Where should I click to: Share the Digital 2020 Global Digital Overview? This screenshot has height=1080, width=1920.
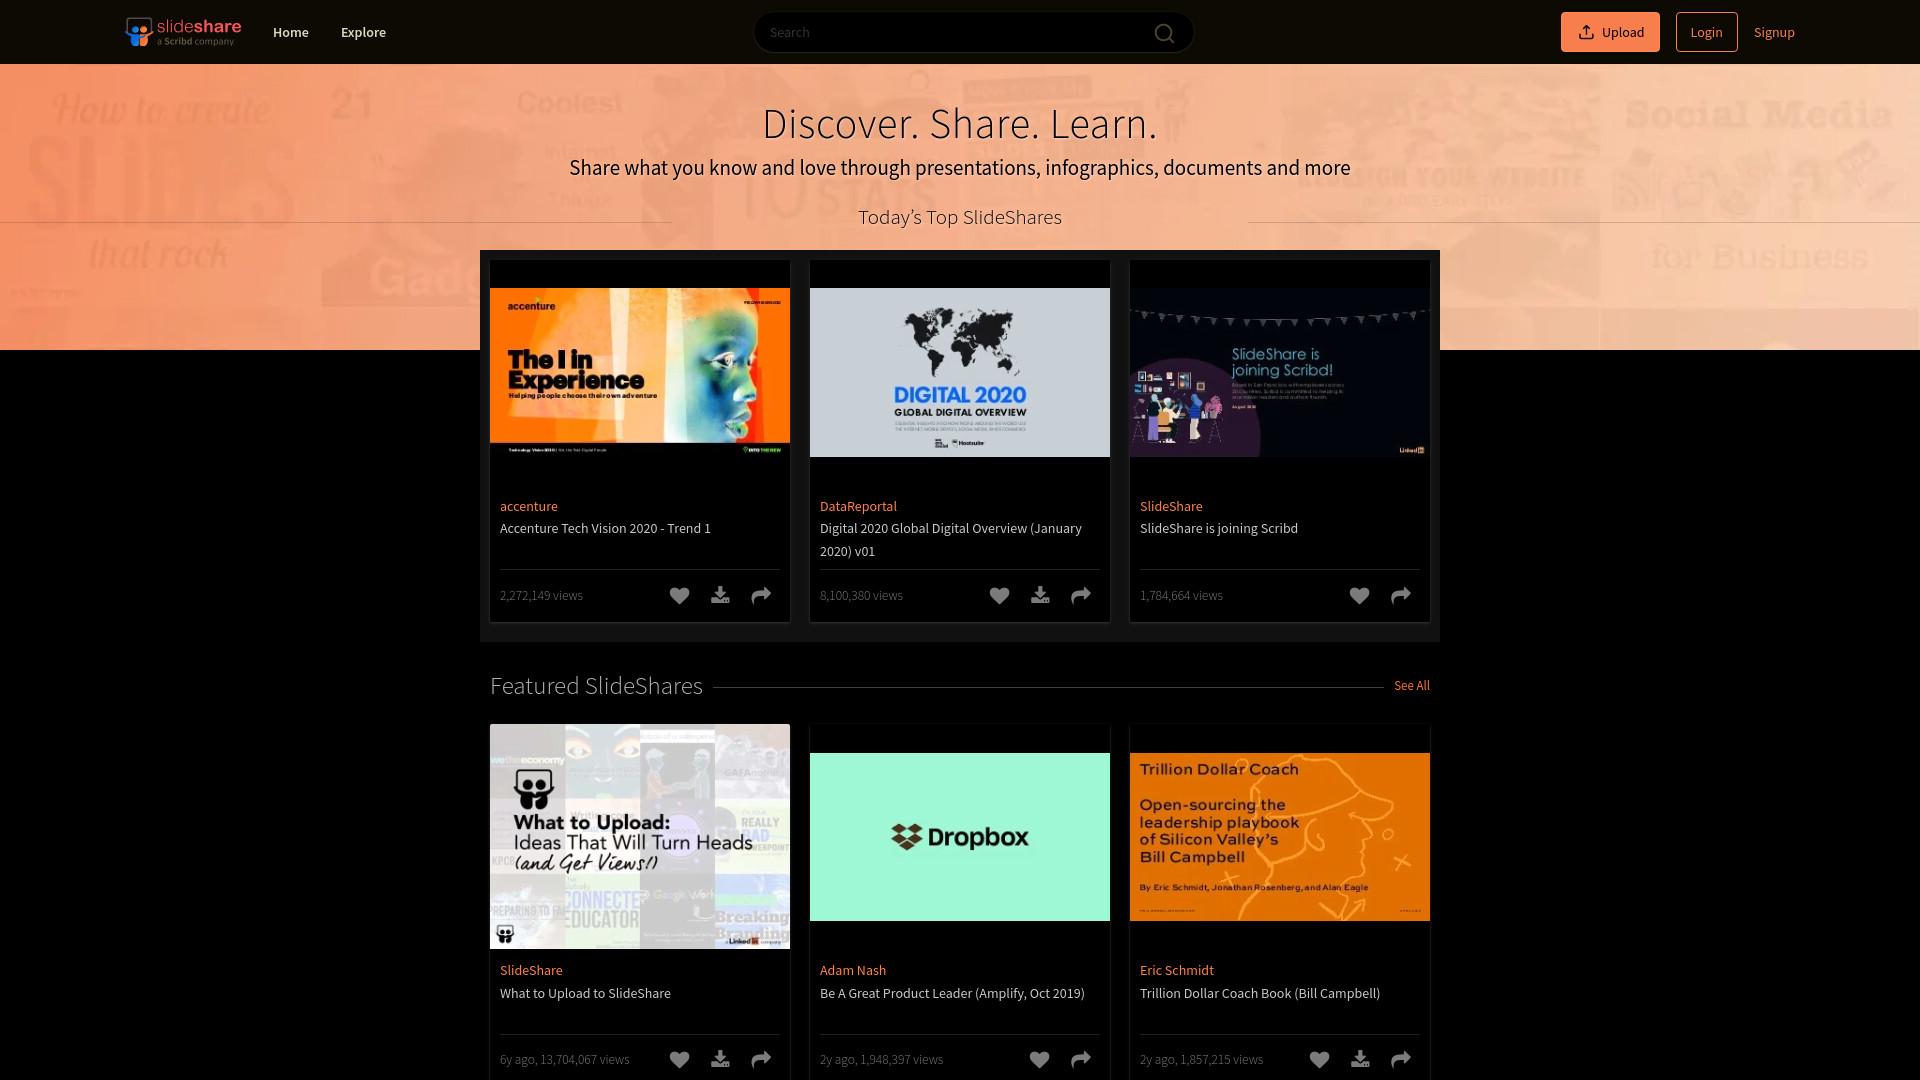(x=1081, y=596)
